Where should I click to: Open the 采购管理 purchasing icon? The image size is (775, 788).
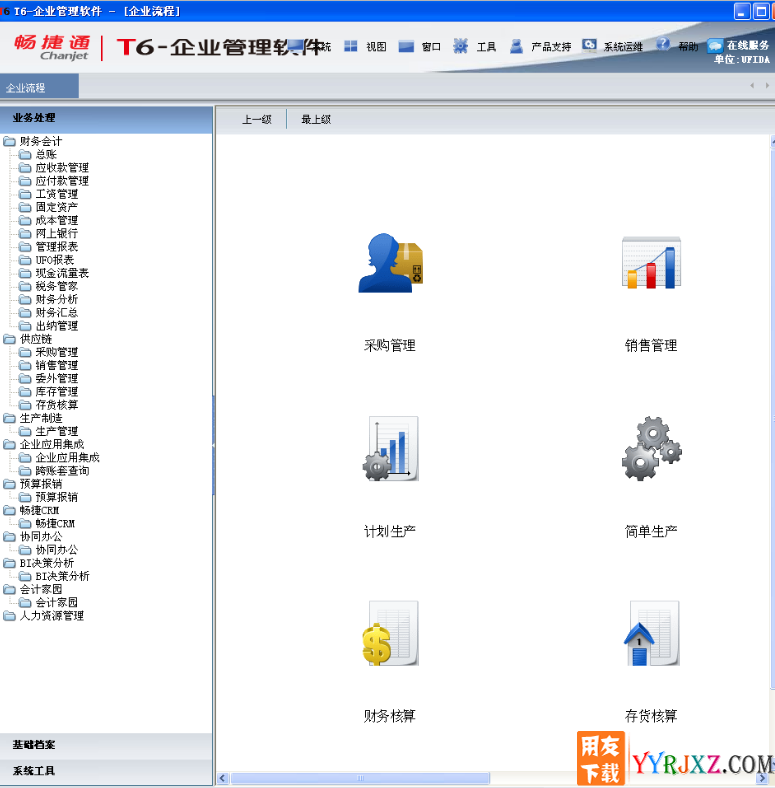391,263
